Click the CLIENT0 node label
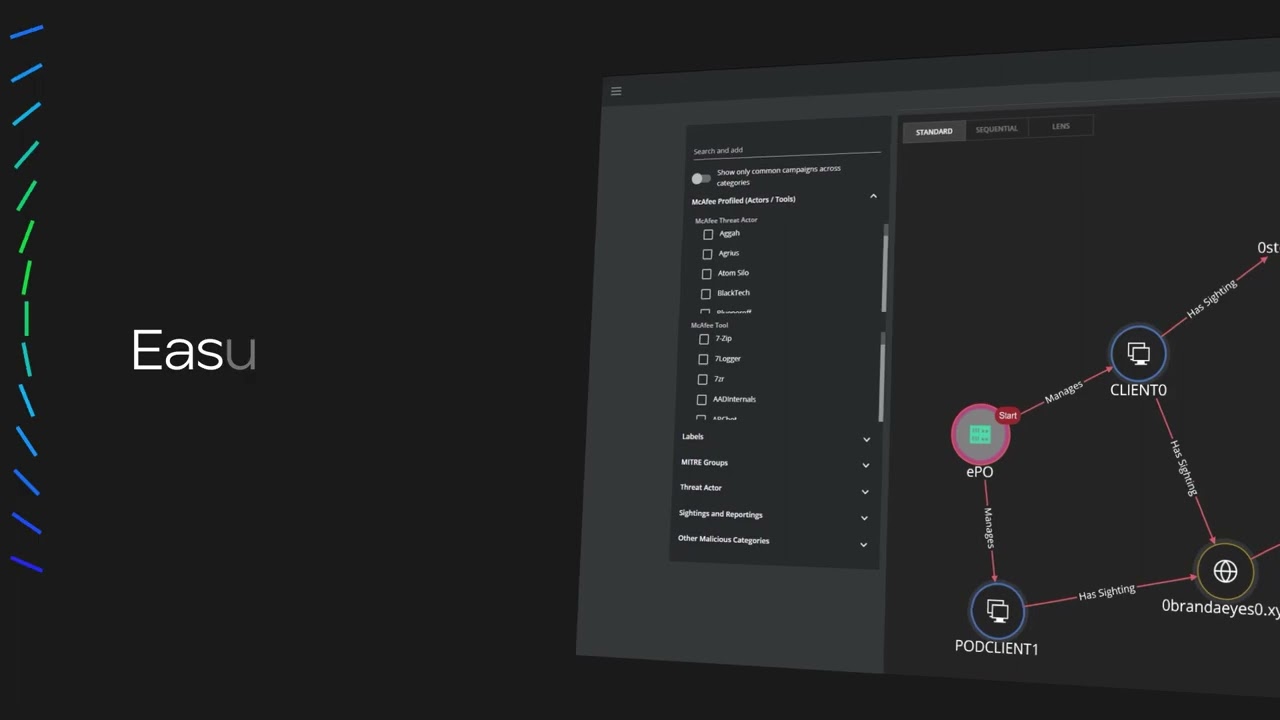 coord(1138,390)
